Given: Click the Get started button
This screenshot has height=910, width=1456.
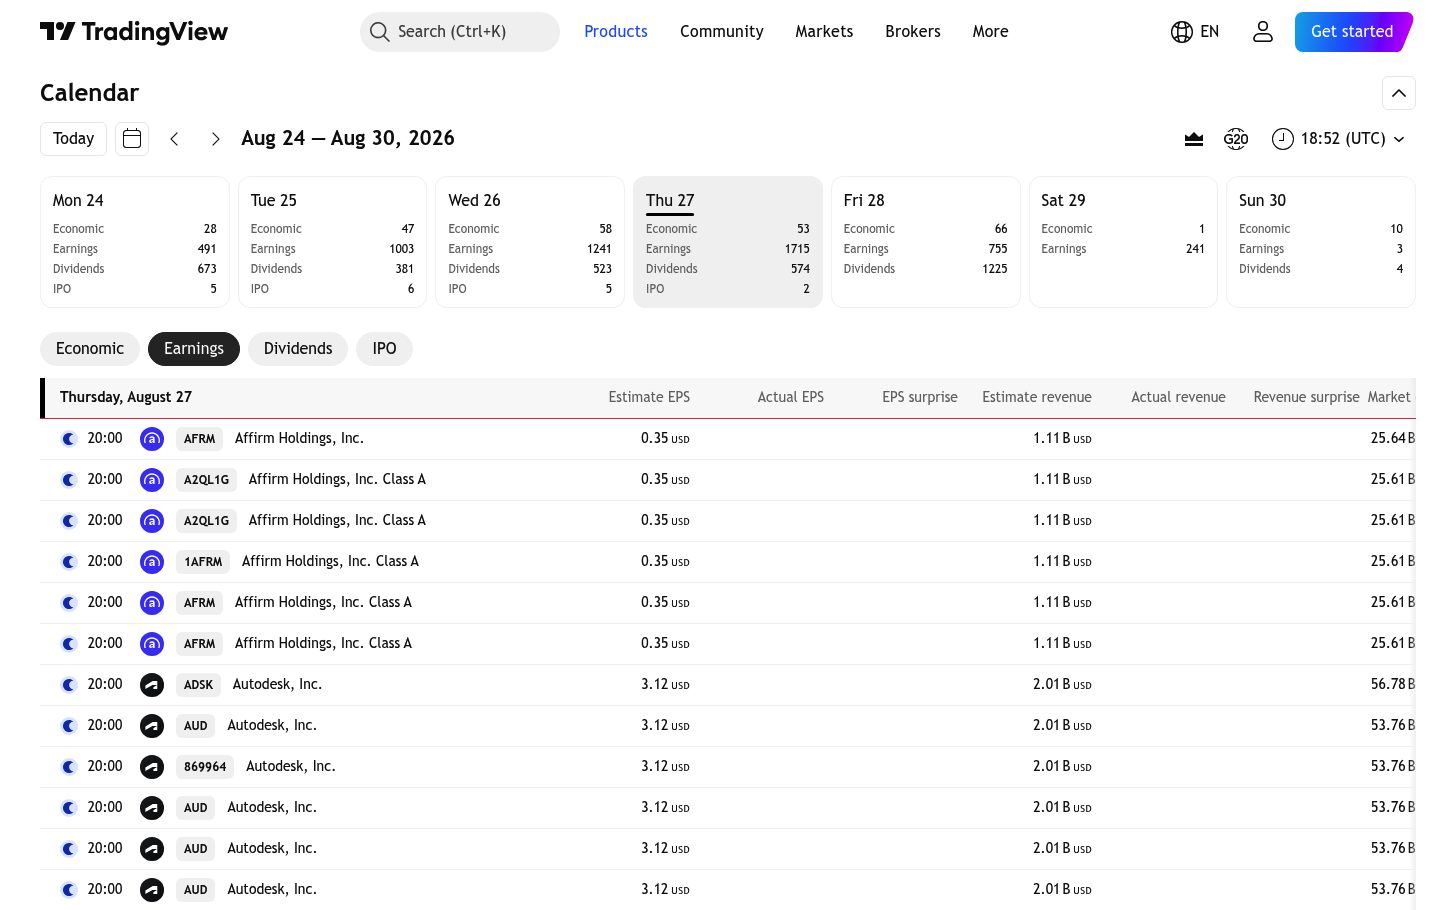Looking at the screenshot, I should 1353,32.
